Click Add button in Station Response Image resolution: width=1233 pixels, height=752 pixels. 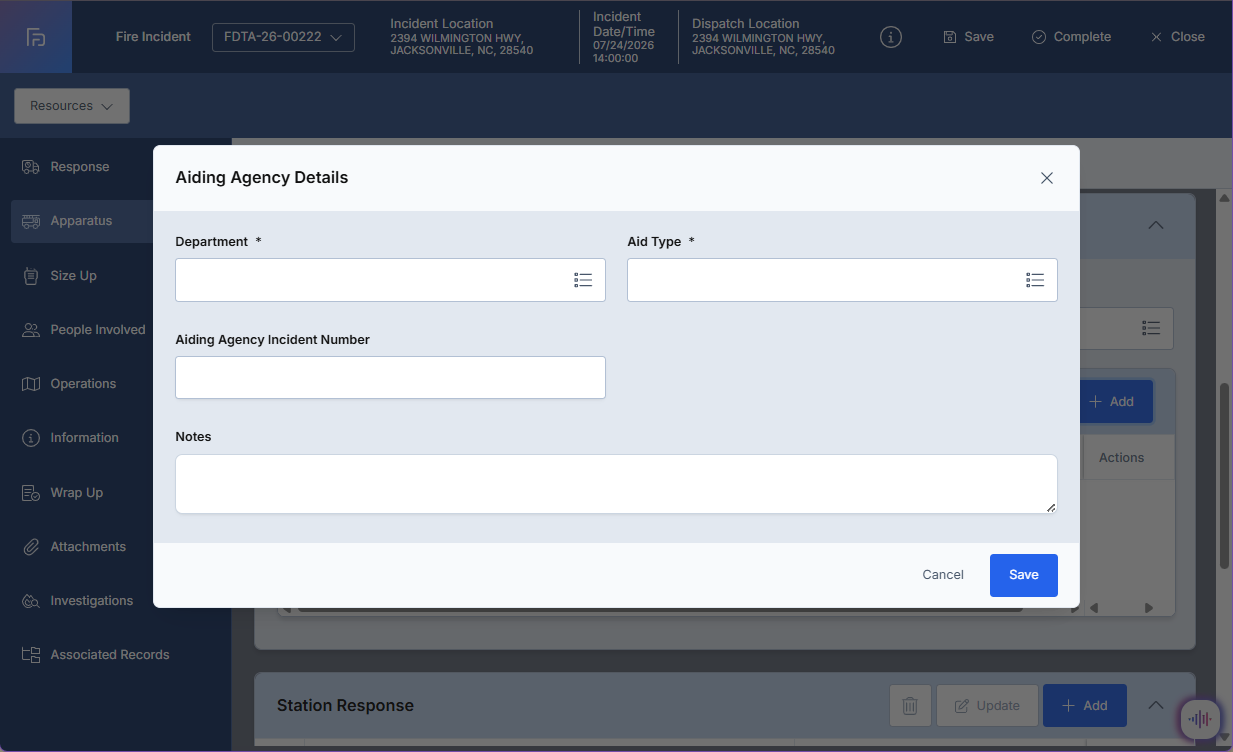click(x=1085, y=706)
